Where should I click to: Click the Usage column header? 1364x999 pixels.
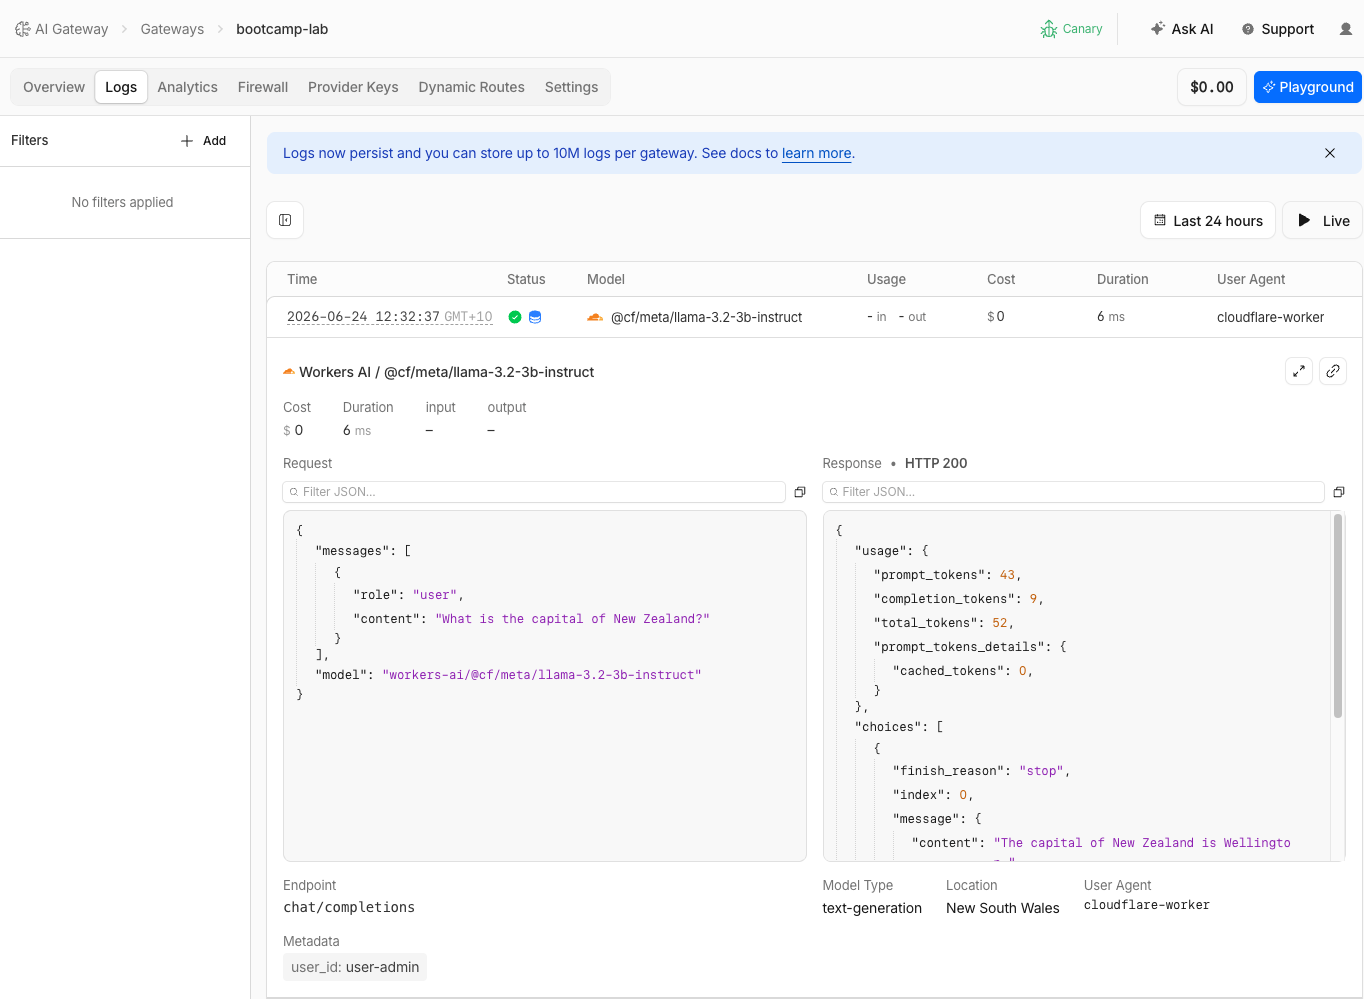click(886, 279)
